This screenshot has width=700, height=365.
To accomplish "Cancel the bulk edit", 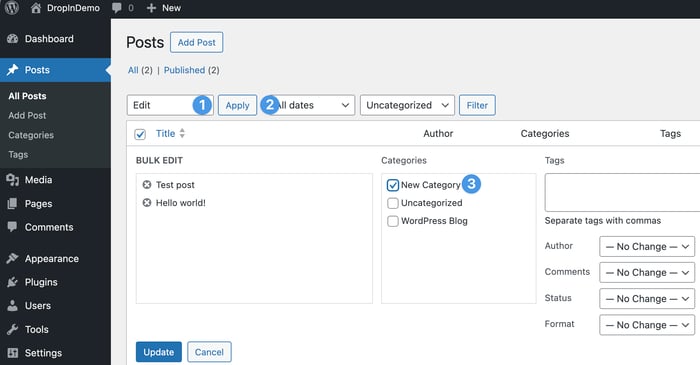I will pyautogui.click(x=209, y=352).
